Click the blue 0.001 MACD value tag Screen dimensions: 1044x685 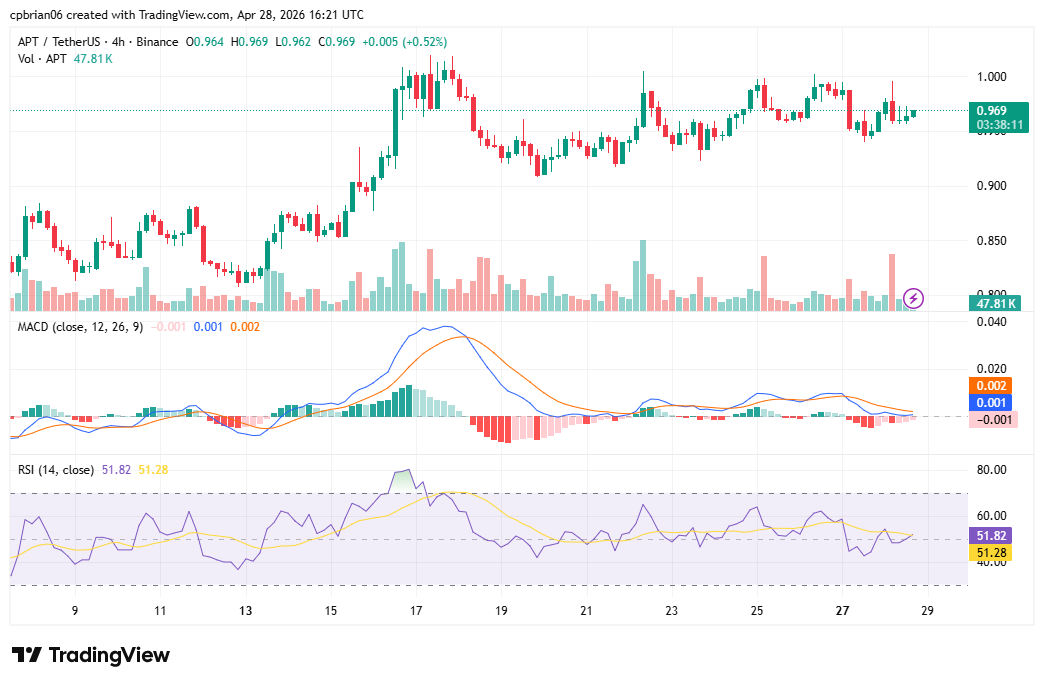click(996, 403)
